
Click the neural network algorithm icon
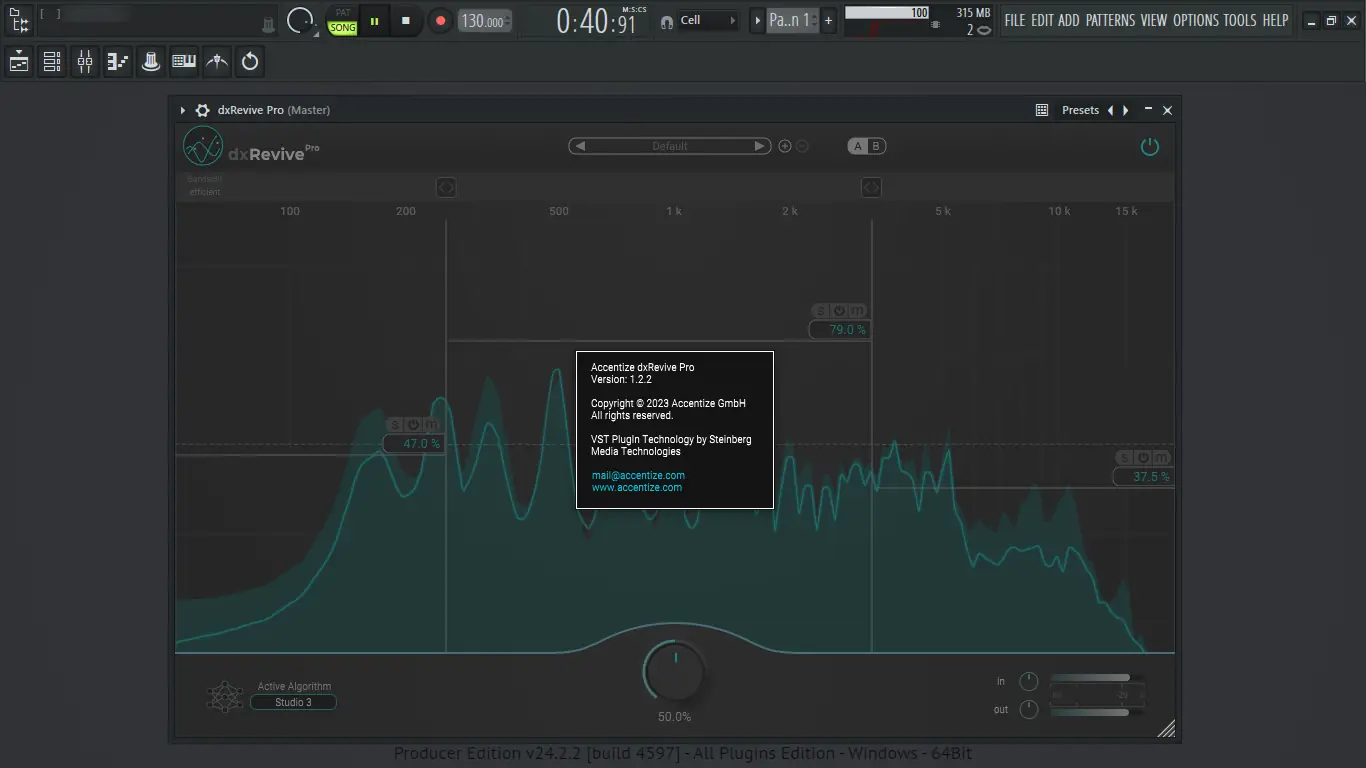(x=225, y=696)
